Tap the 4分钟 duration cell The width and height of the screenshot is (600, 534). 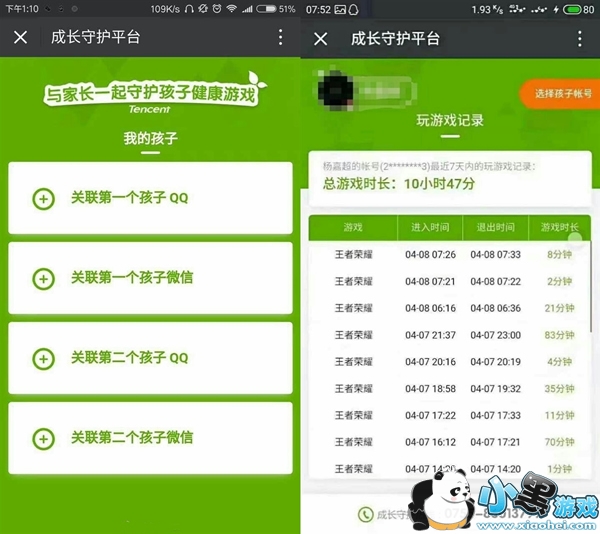tap(559, 362)
